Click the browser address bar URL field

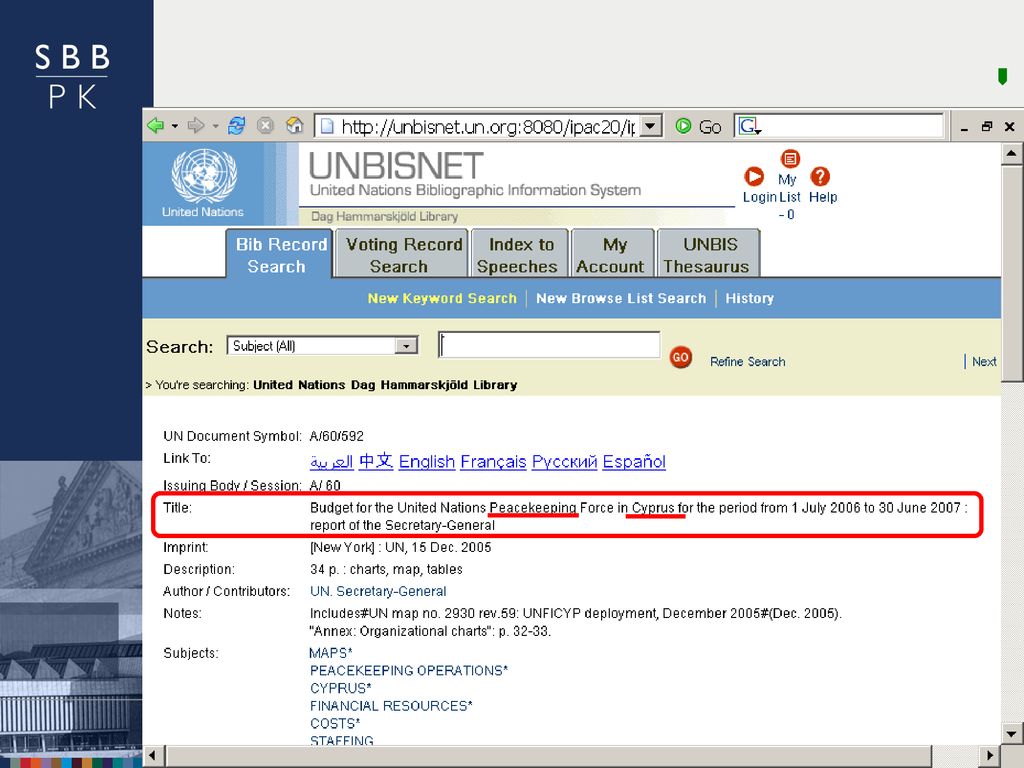click(488, 126)
